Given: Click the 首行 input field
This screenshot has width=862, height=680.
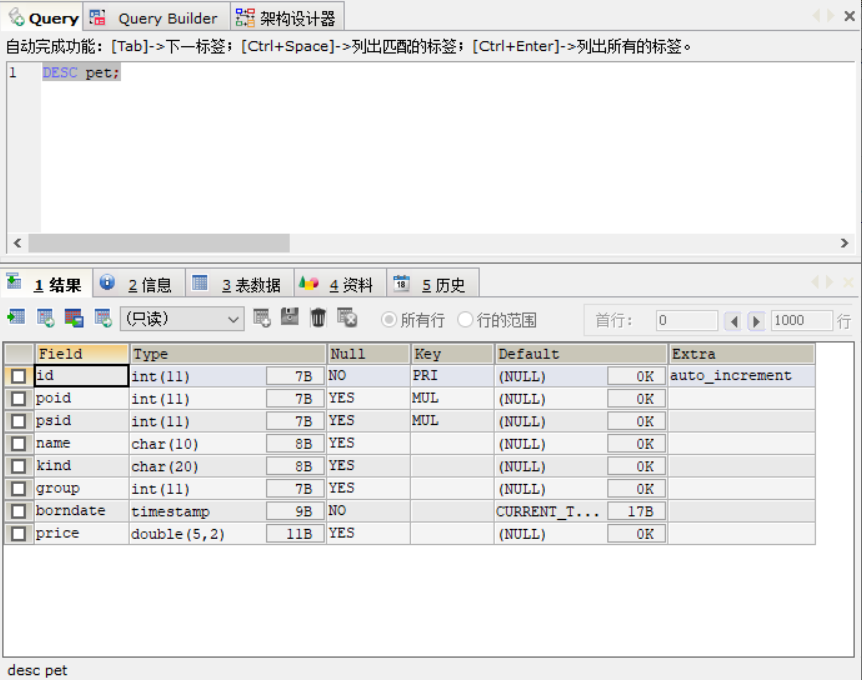Looking at the screenshot, I should click(687, 320).
